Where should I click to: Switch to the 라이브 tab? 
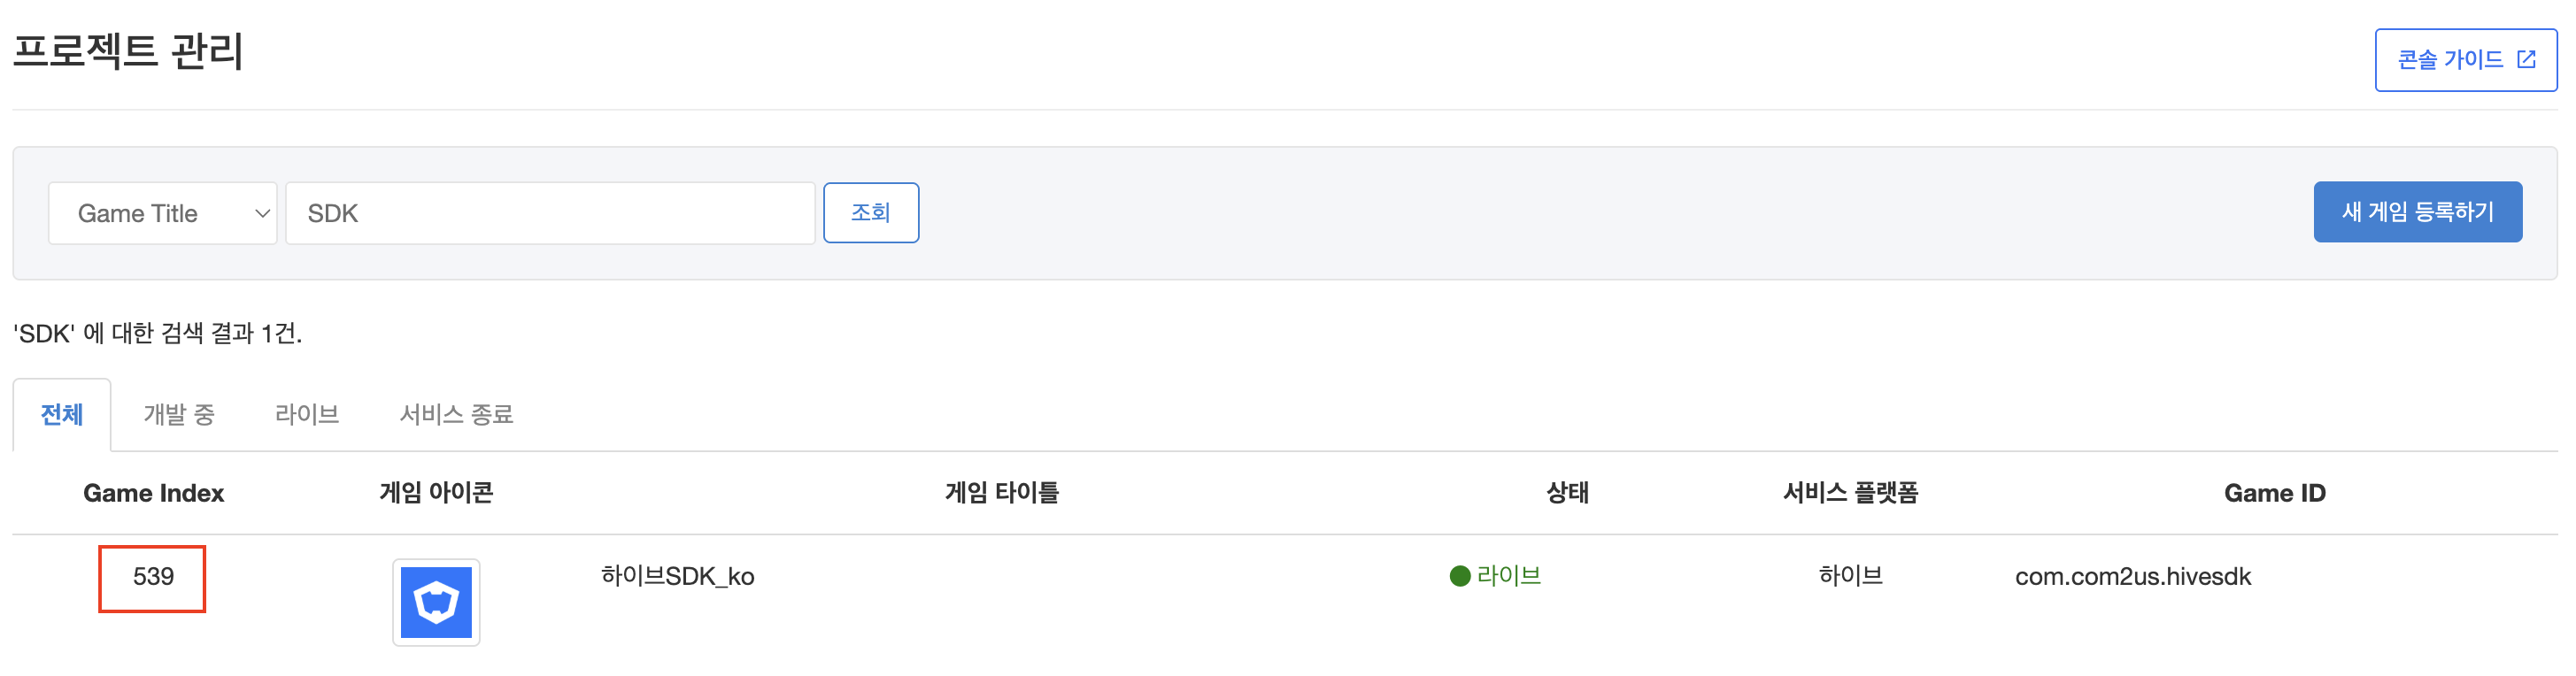coord(307,414)
